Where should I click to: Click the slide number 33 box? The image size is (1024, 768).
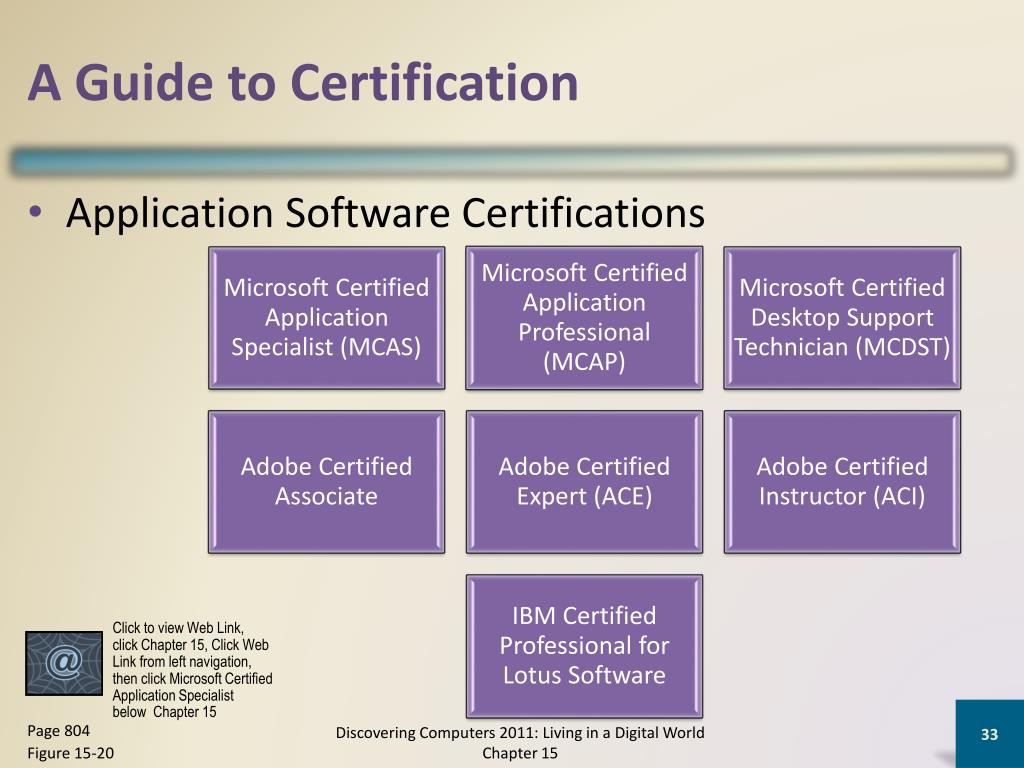point(989,735)
